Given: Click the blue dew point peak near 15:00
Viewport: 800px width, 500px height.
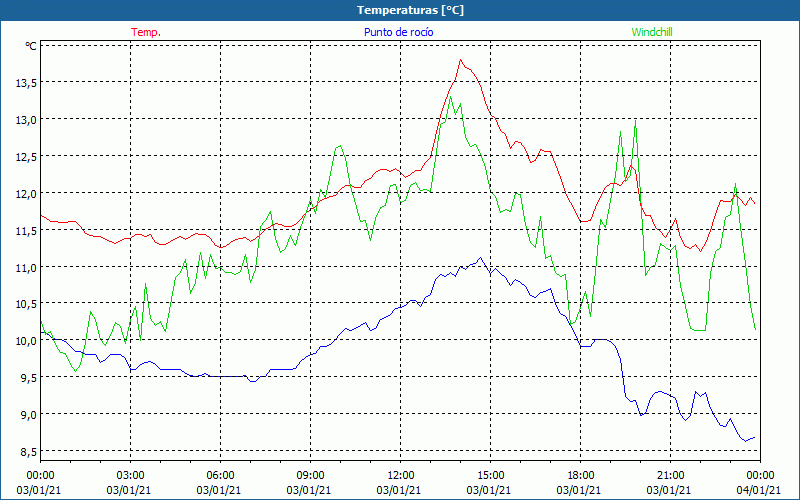Looking at the screenshot, I should 480,258.
